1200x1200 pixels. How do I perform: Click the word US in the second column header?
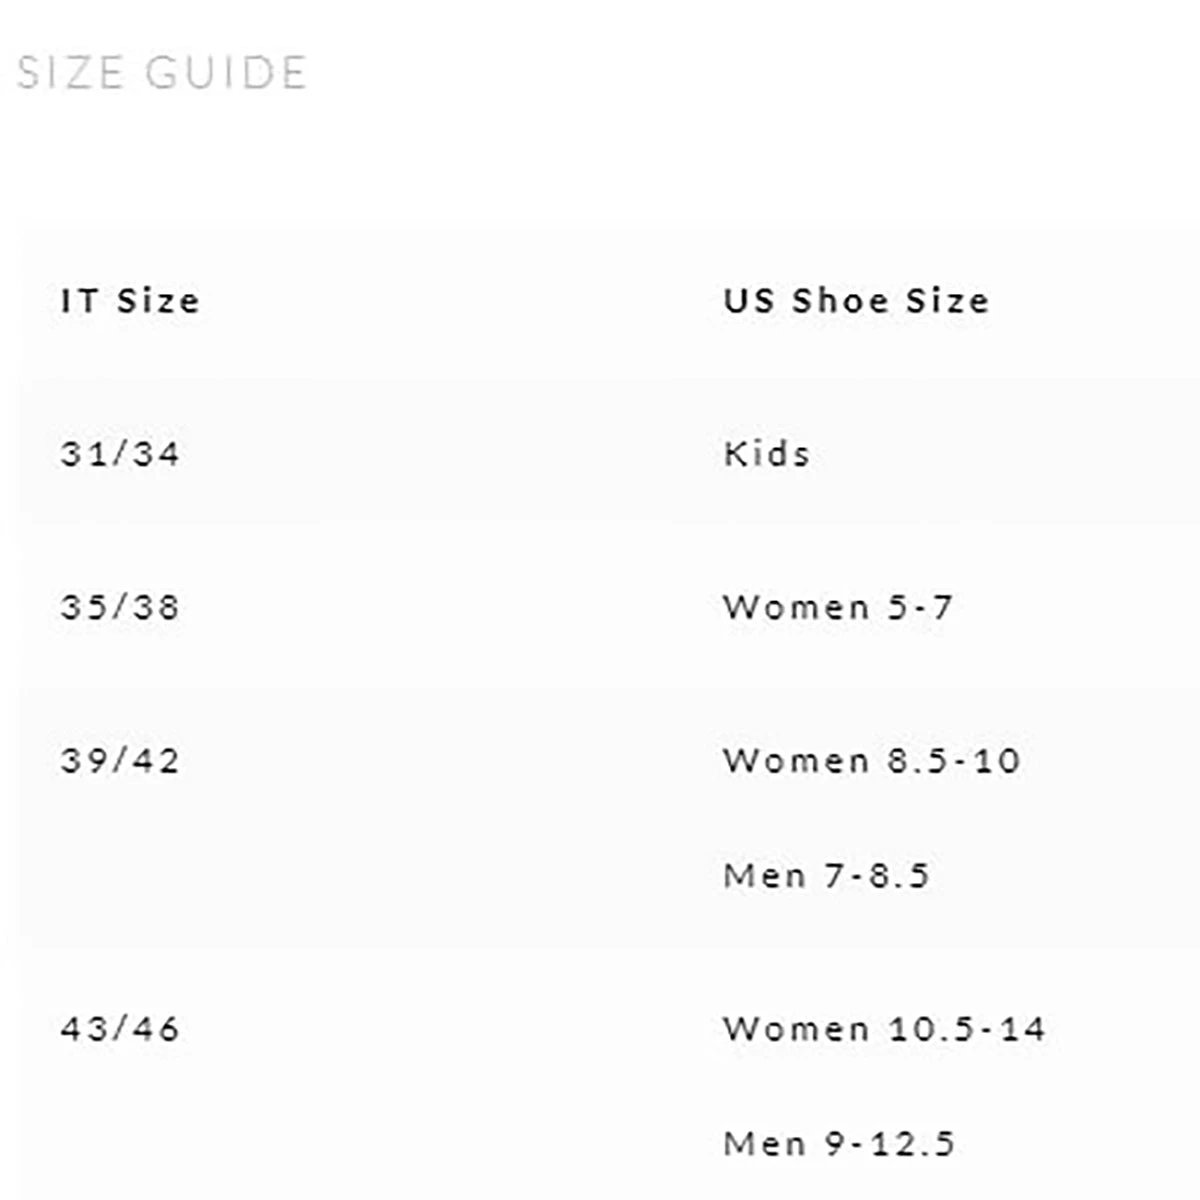749,301
